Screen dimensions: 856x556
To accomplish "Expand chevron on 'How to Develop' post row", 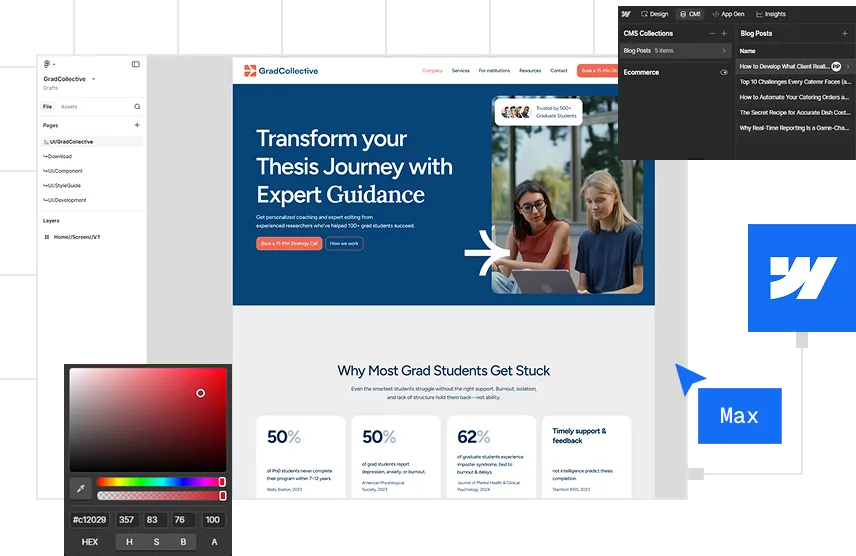I will (848, 67).
